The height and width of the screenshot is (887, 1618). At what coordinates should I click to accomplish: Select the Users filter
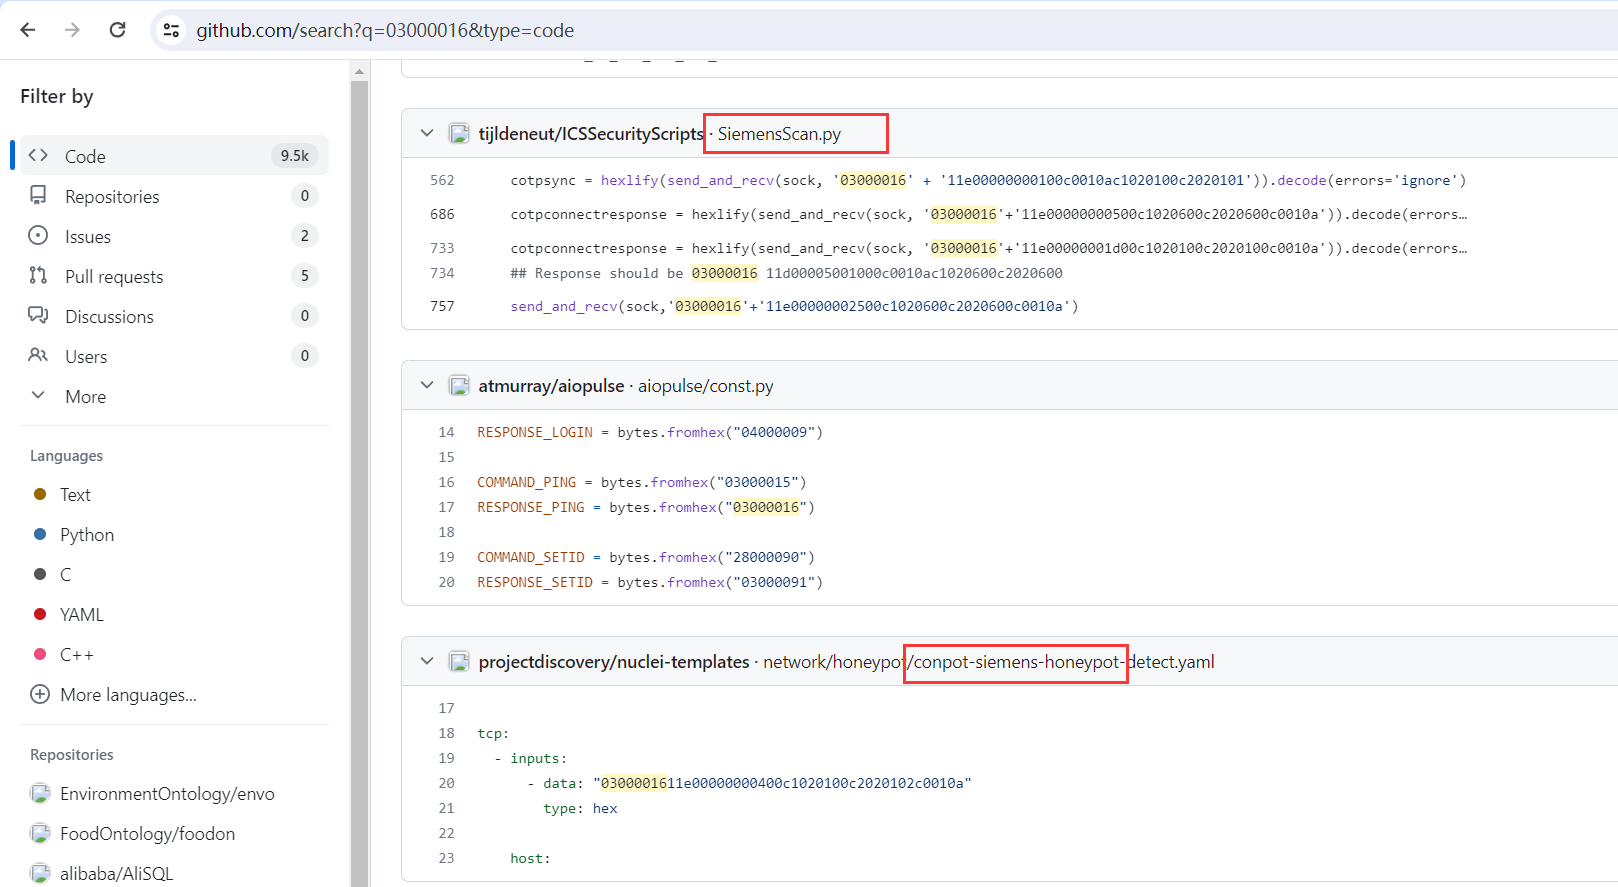point(174,356)
